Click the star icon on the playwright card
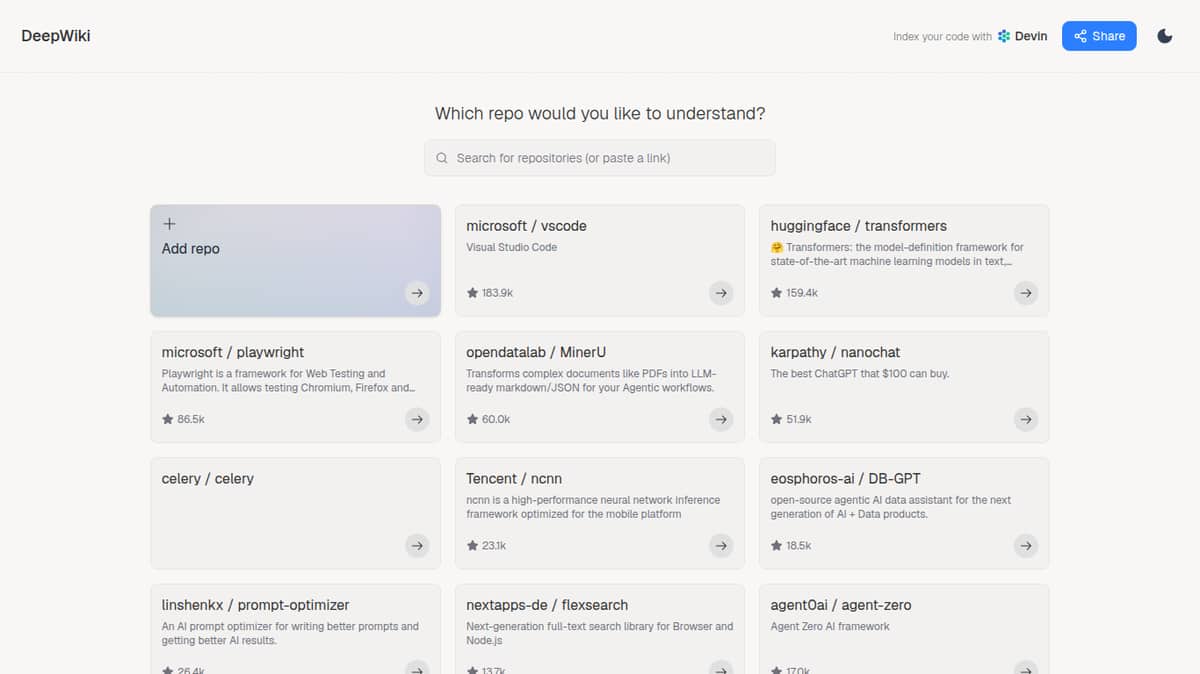 click(x=167, y=419)
